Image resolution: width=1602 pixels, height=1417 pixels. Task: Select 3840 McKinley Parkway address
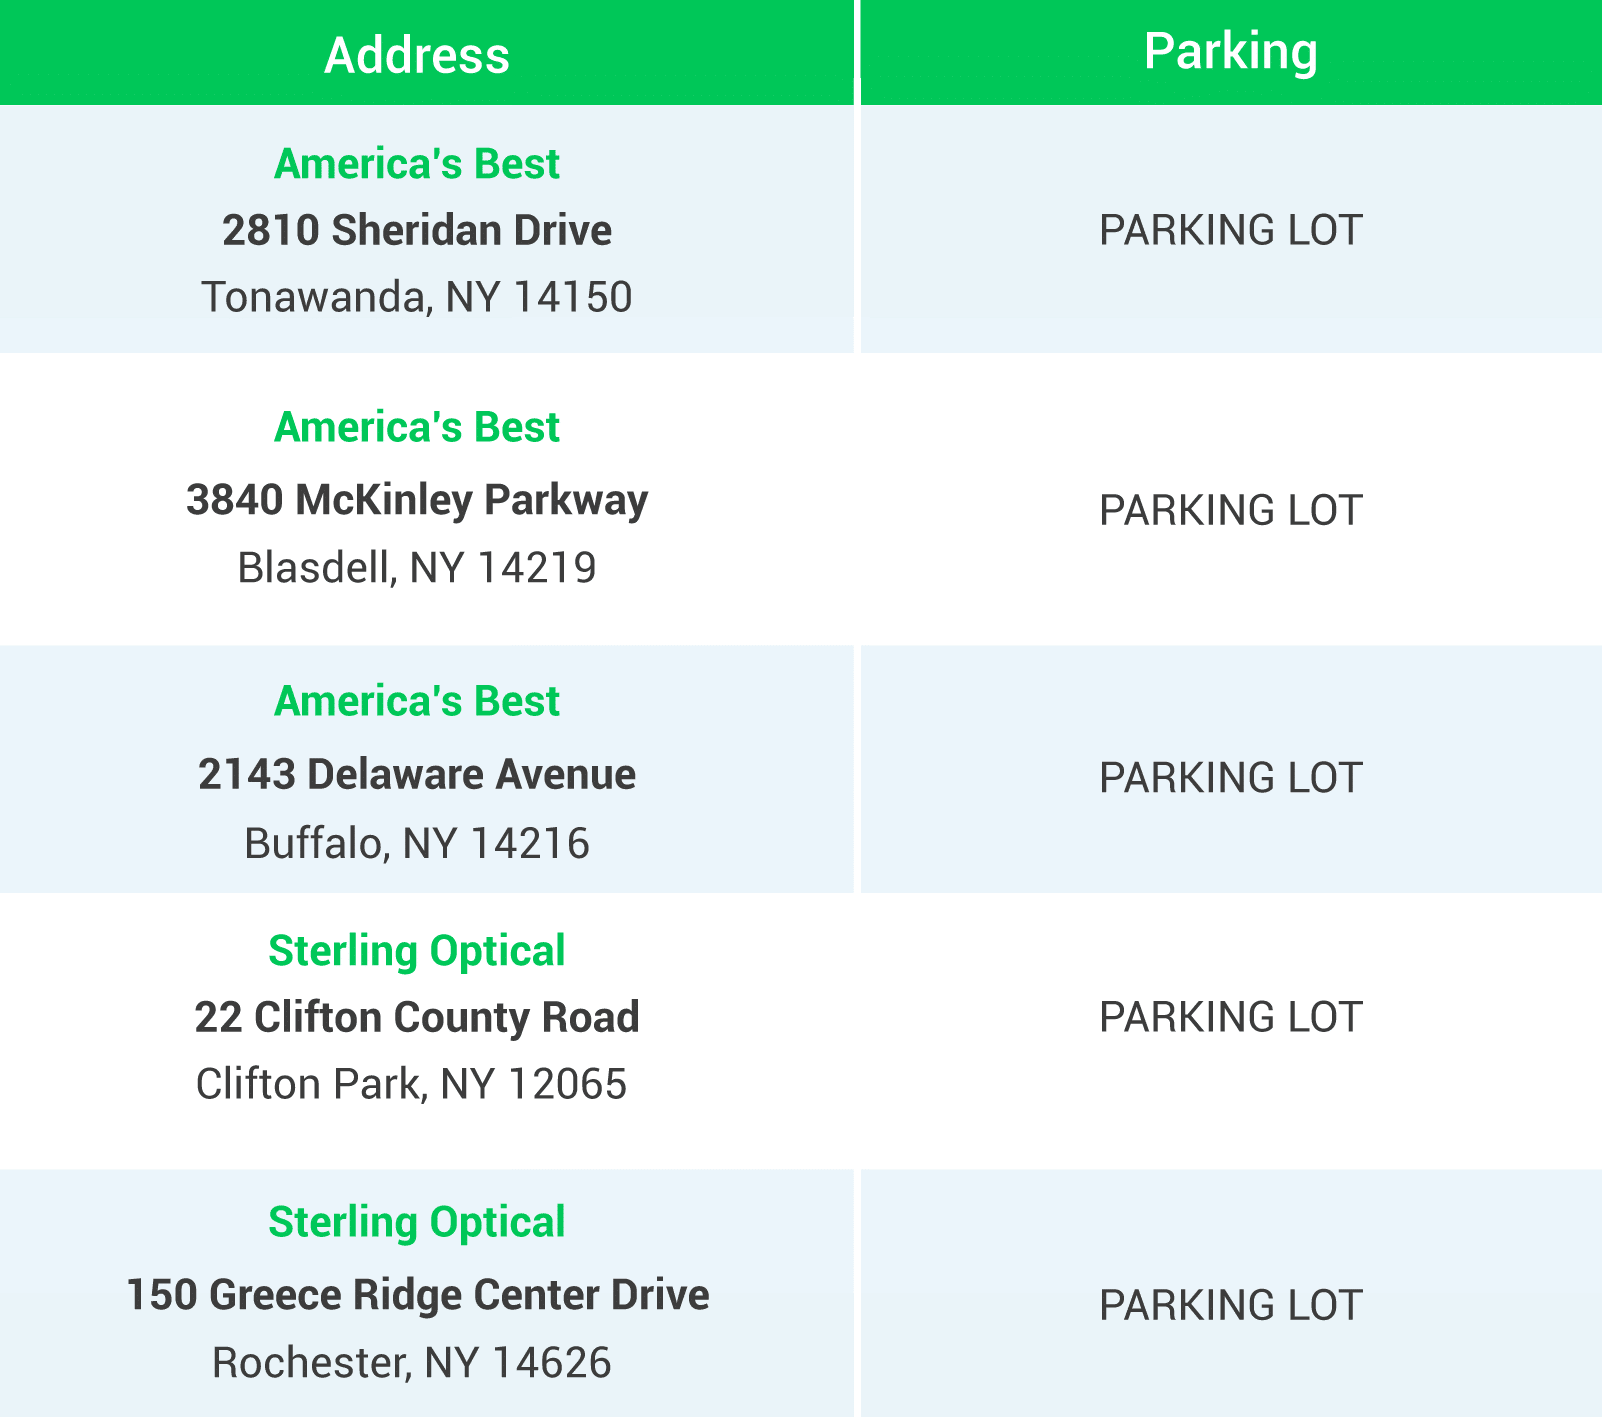click(x=417, y=500)
